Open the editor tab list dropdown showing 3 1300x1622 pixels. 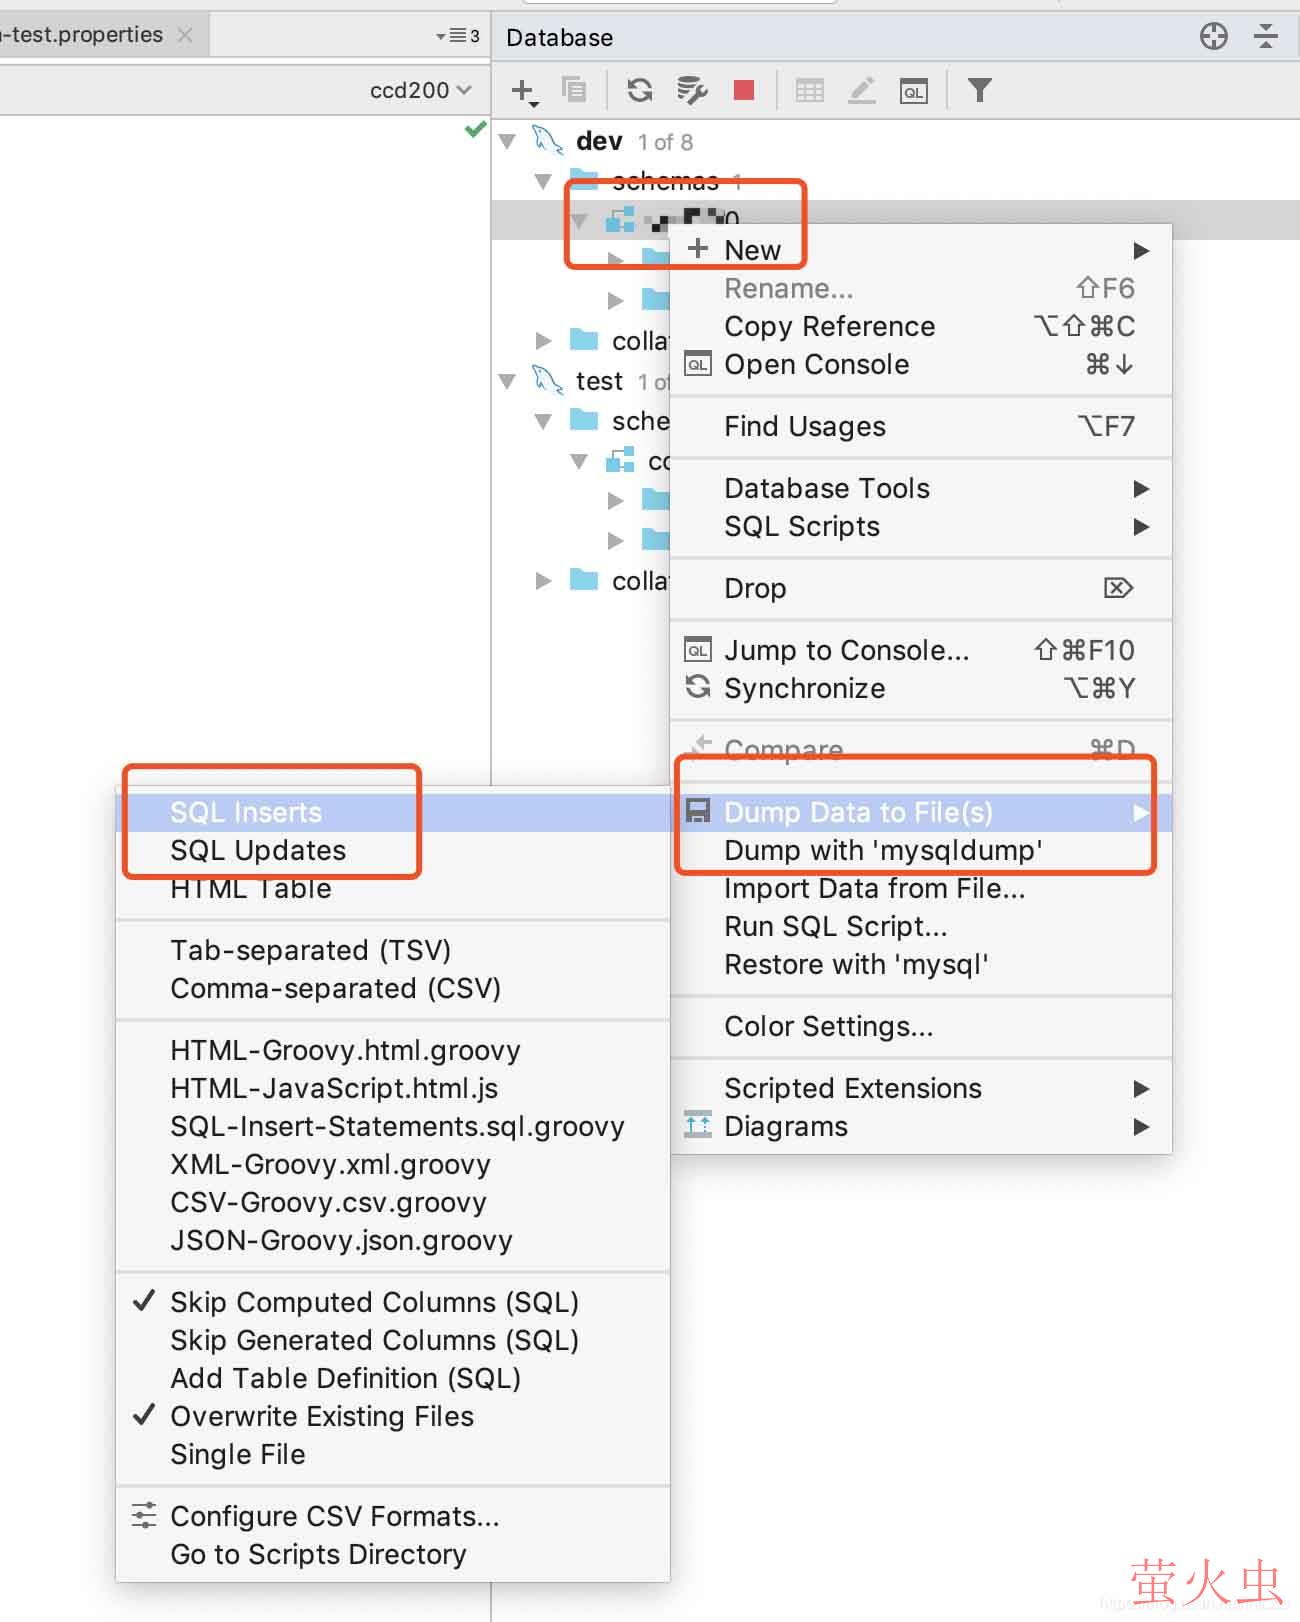458,36
